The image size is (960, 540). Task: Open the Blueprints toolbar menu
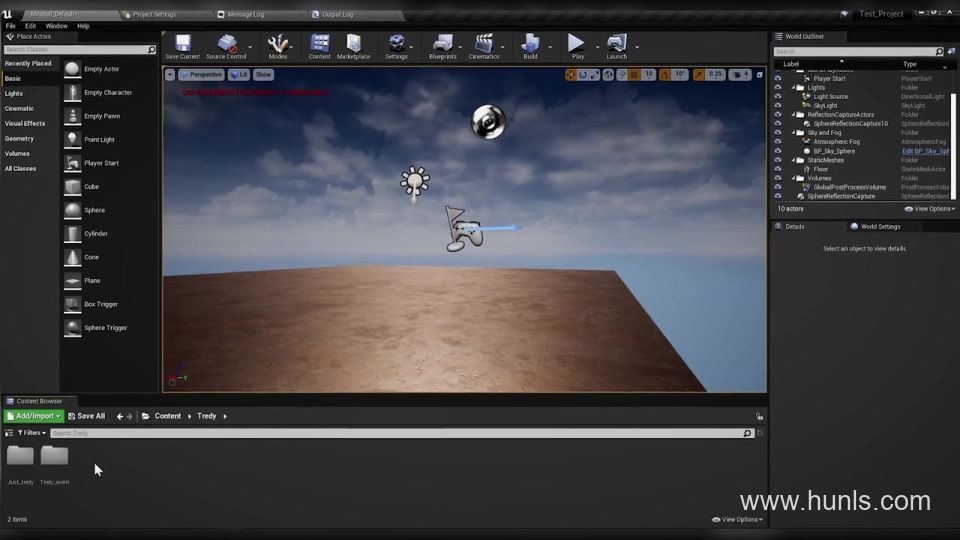click(x=443, y=47)
